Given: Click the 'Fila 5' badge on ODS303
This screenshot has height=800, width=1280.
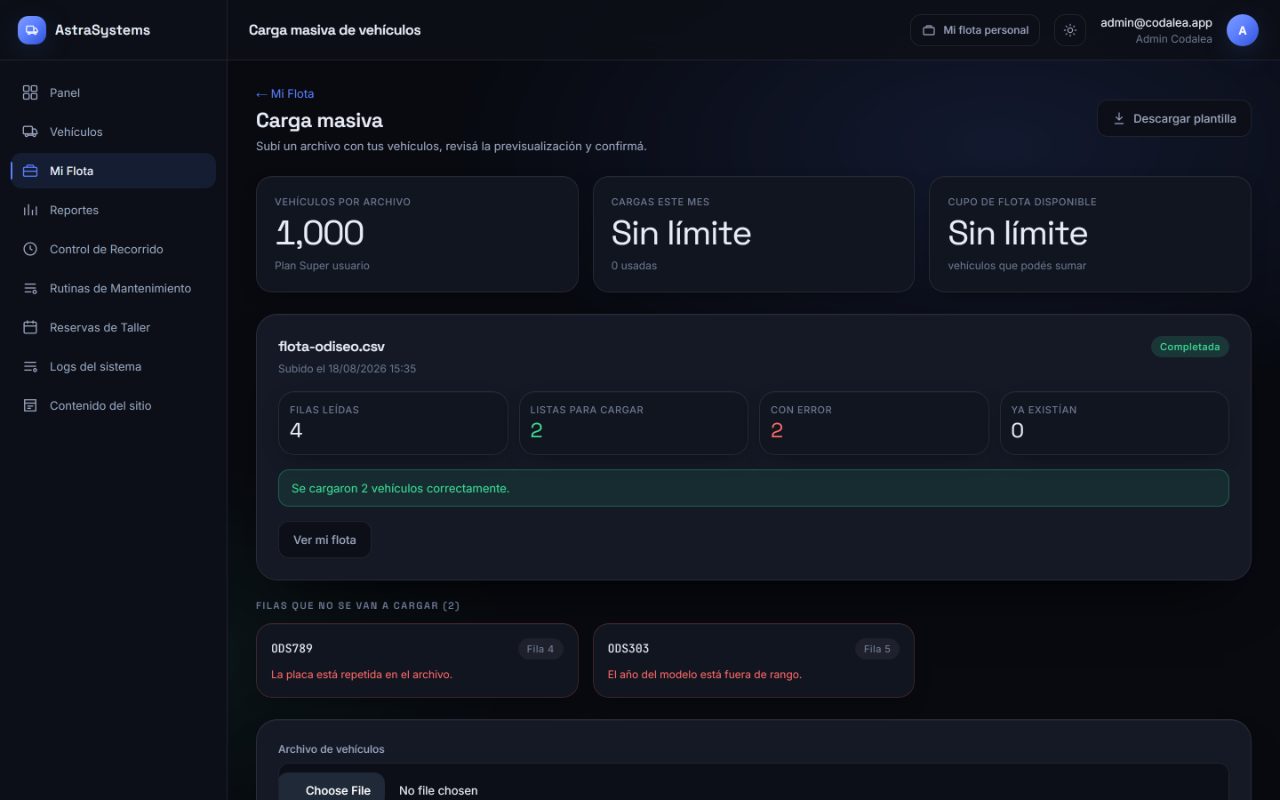Looking at the screenshot, I should click(877, 649).
